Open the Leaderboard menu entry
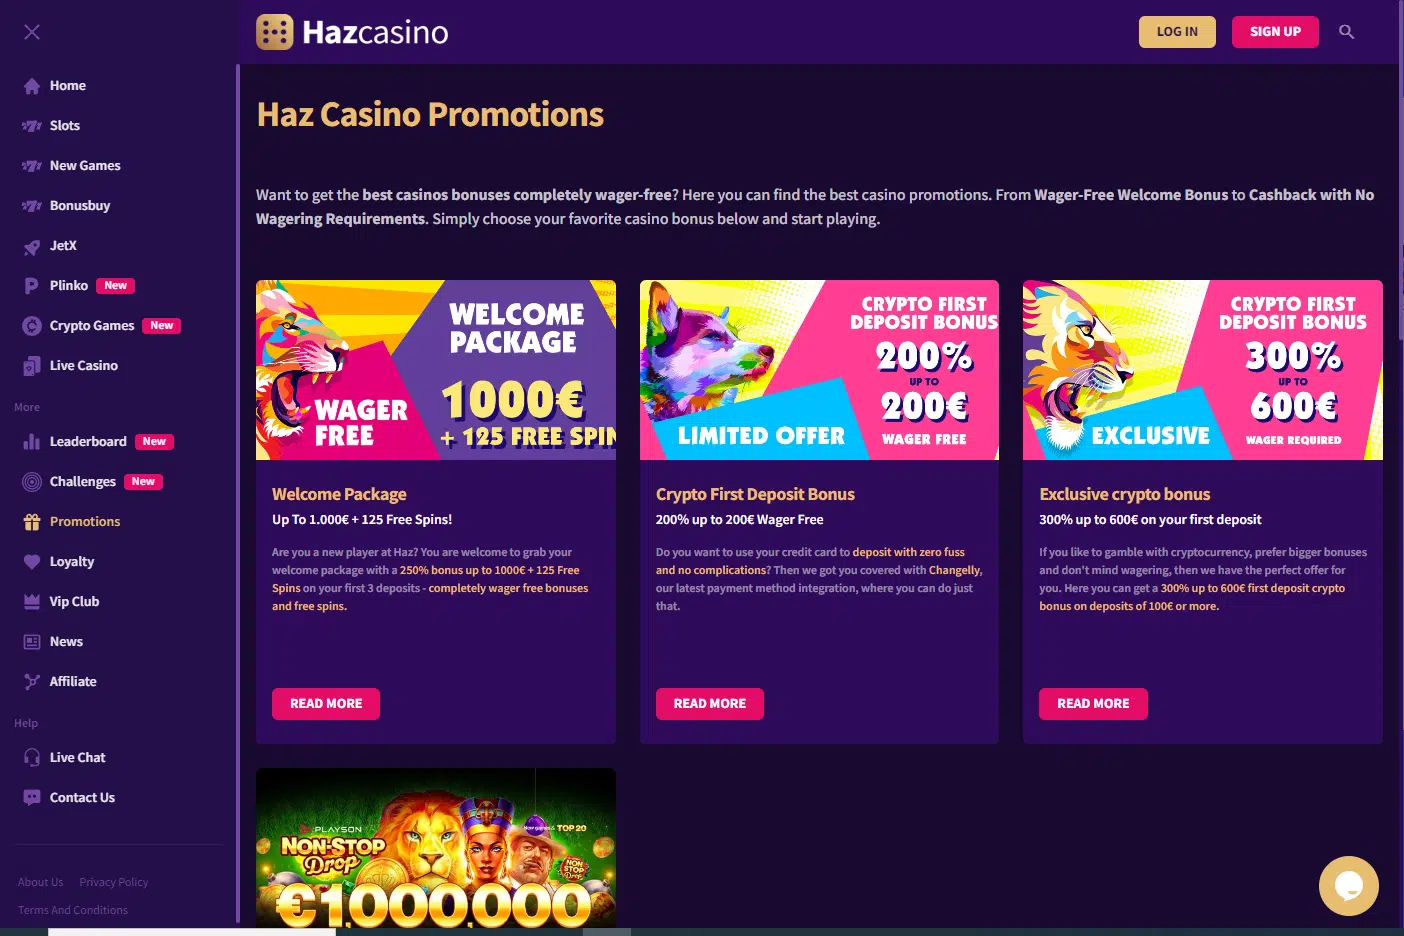Image resolution: width=1404 pixels, height=936 pixels. [88, 442]
